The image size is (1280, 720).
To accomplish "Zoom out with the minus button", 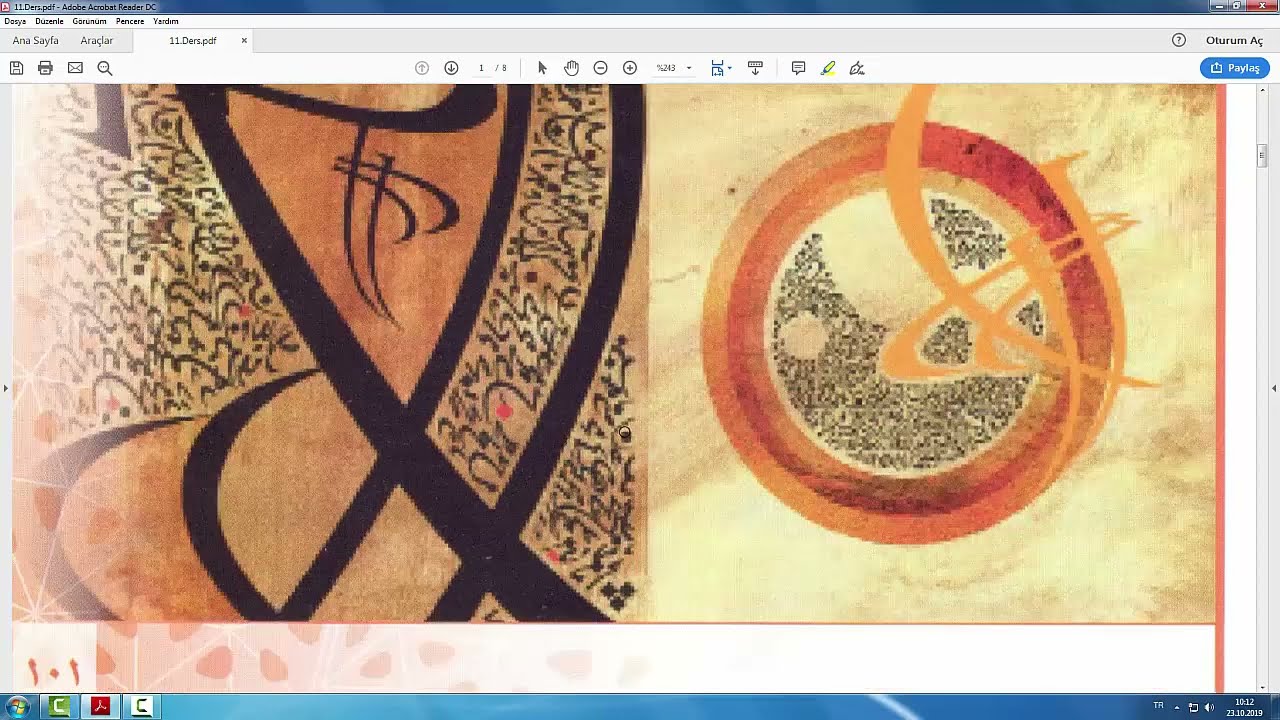I will click(x=600, y=68).
